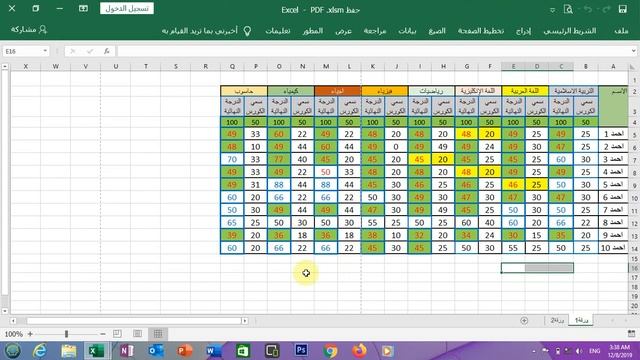Open the ورقة1 sheet tab
This screenshot has width=640, height=360.
[x=582, y=320]
